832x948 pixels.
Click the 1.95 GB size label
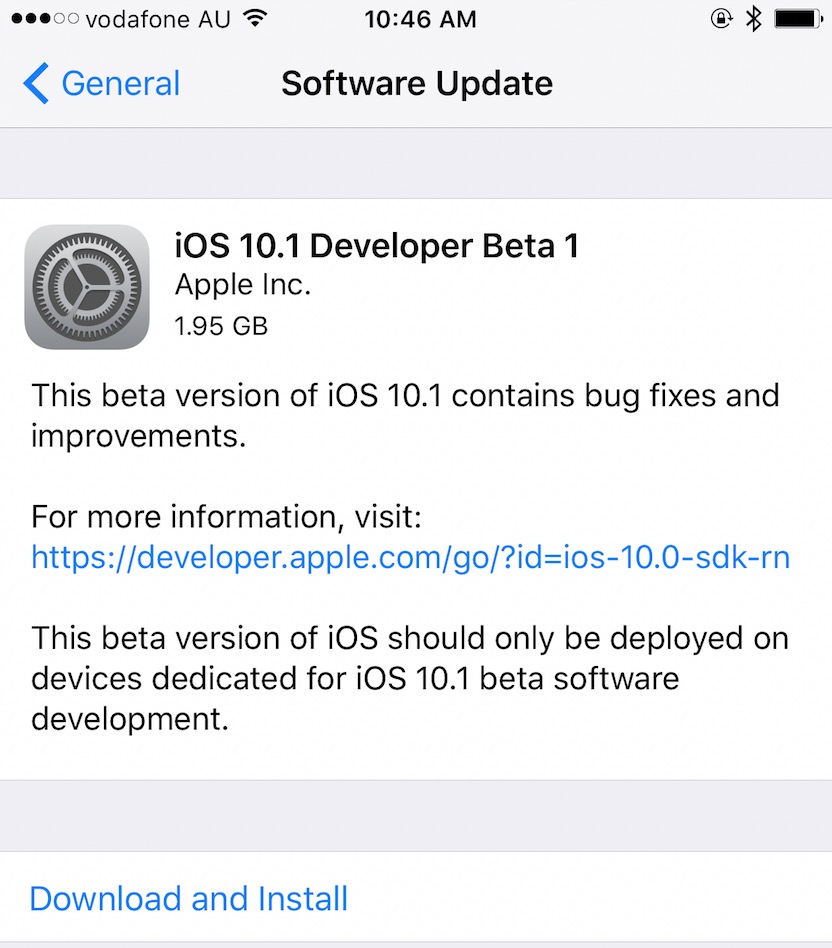(x=221, y=325)
